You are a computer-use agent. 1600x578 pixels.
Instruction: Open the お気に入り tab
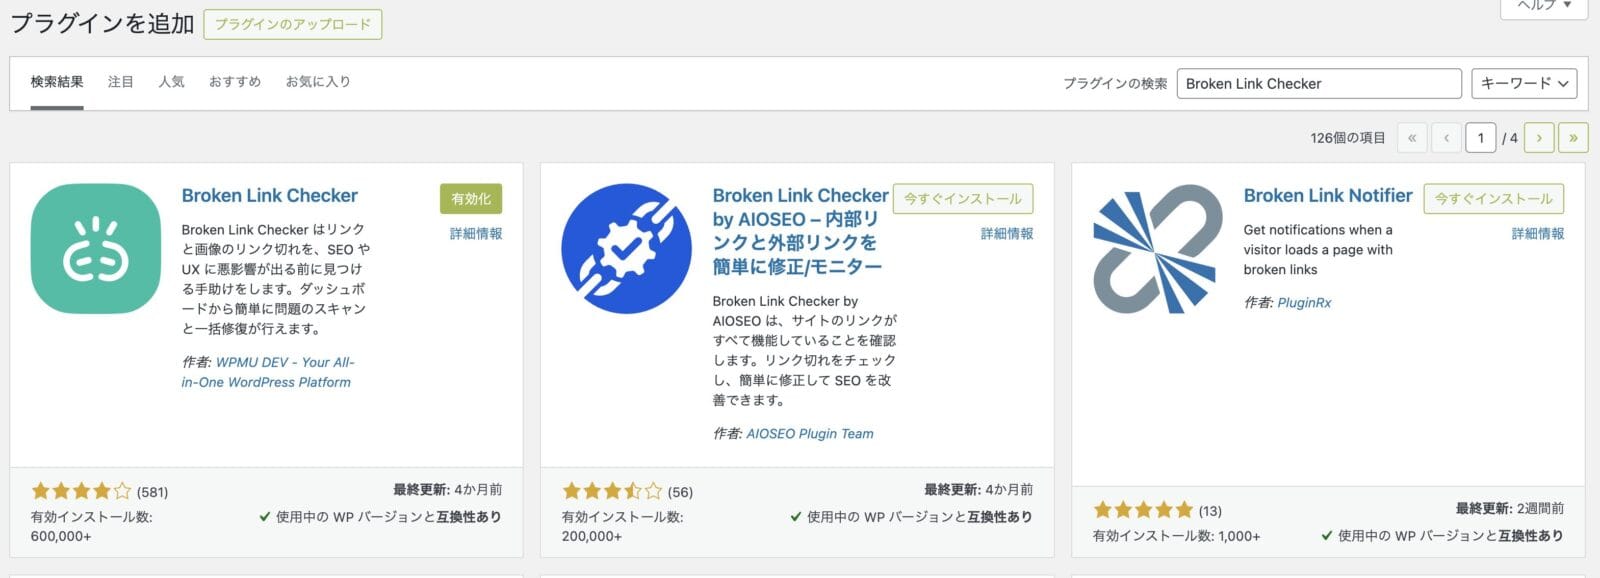(318, 82)
